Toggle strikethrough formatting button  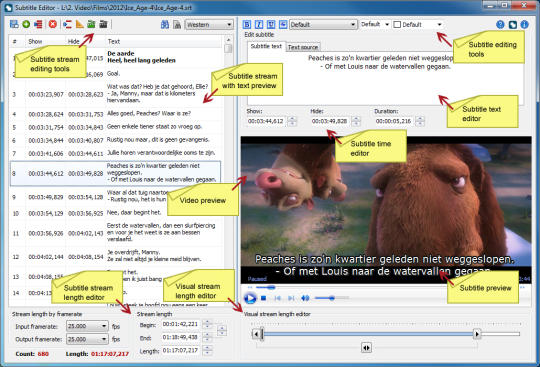(x=283, y=24)
